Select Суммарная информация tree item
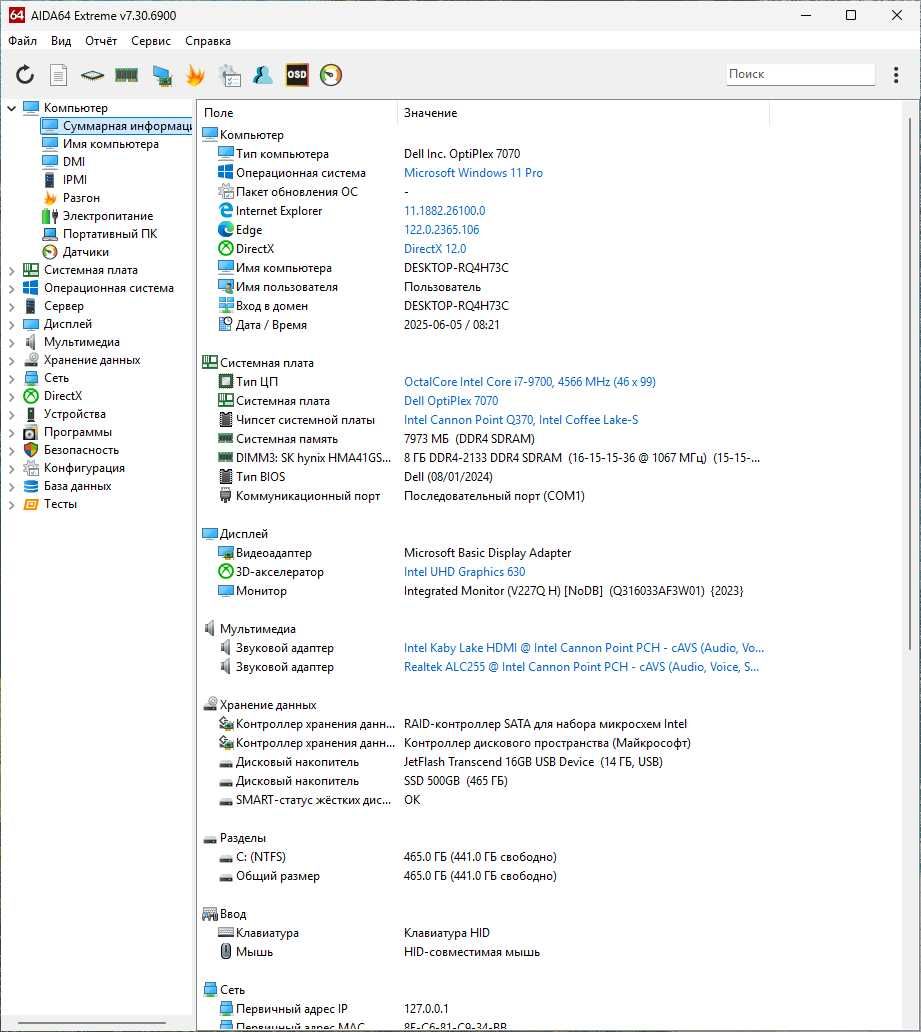The height and width of the screenshot is (1032, 921). [117, 126]
